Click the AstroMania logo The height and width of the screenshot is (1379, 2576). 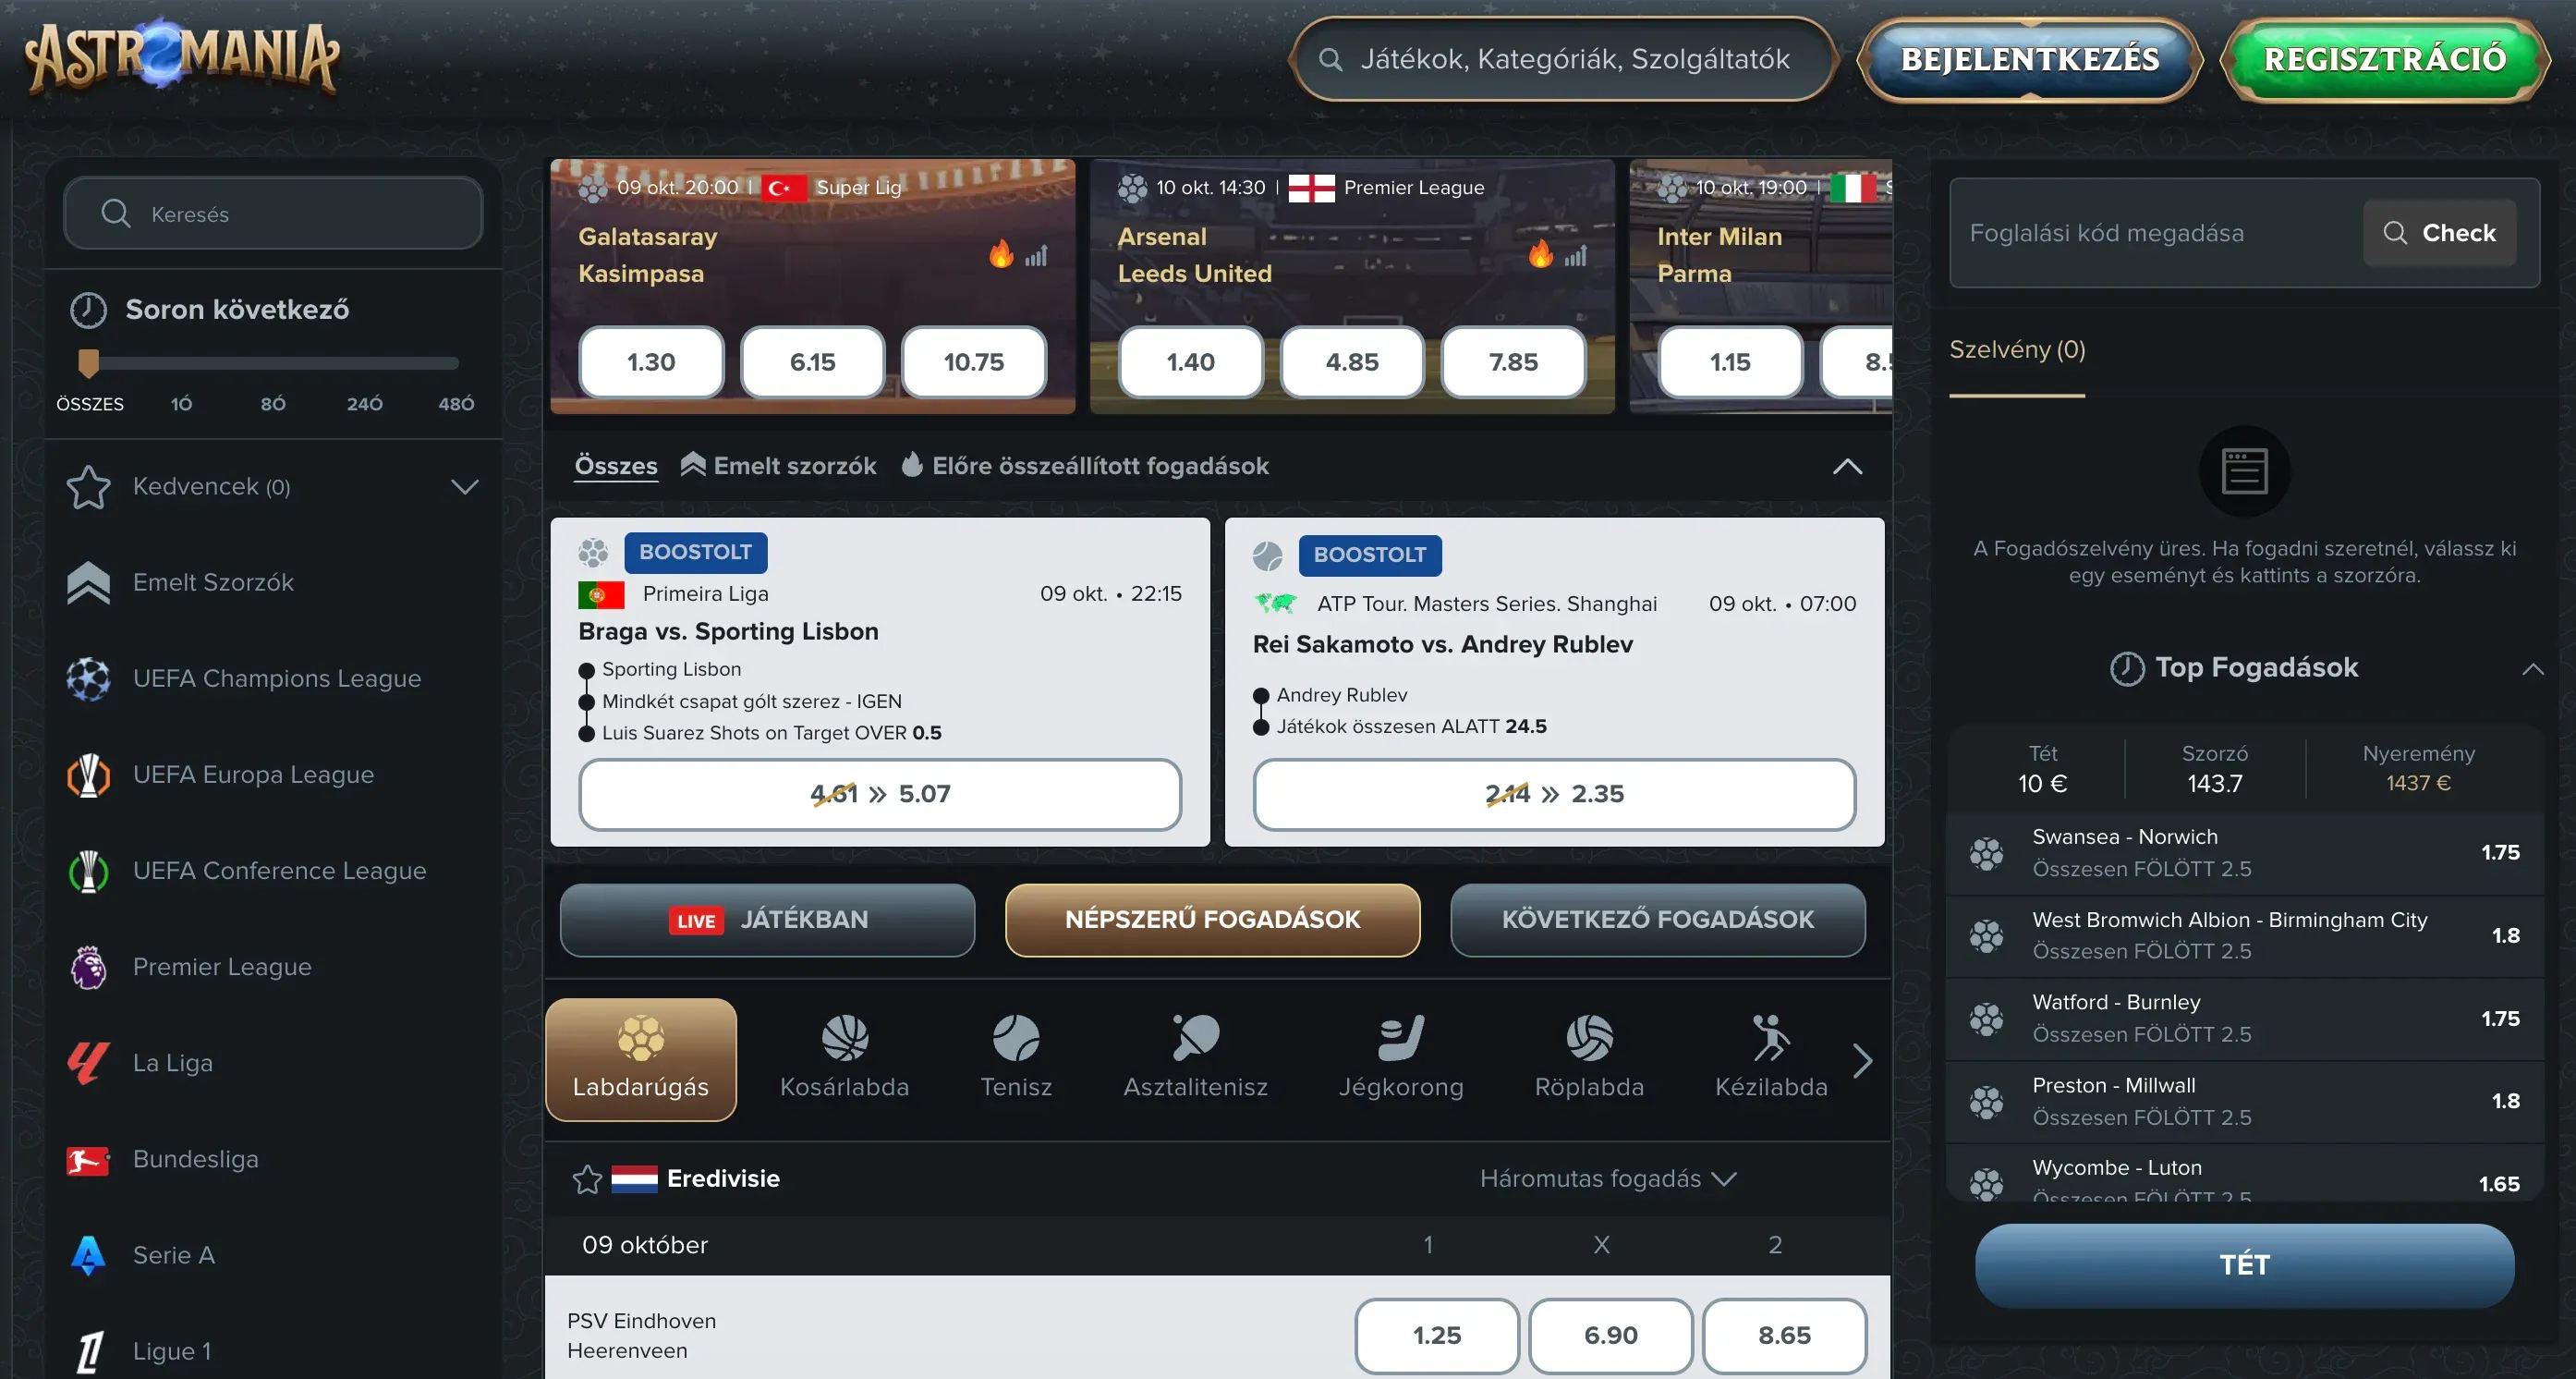pos(182,57)
